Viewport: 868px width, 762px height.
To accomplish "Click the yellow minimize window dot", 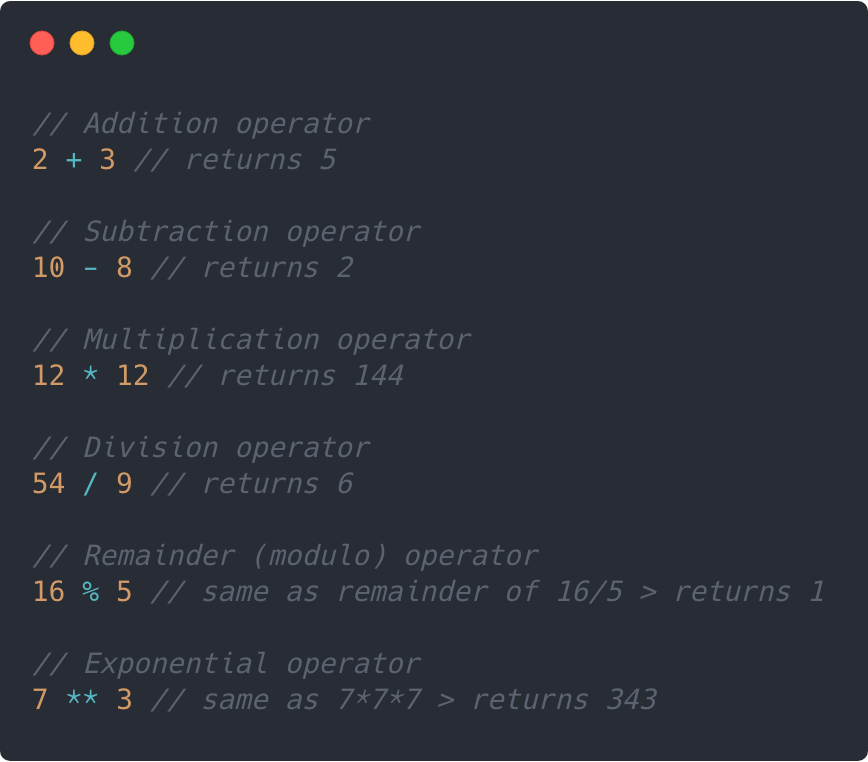I will coord(82,43).
